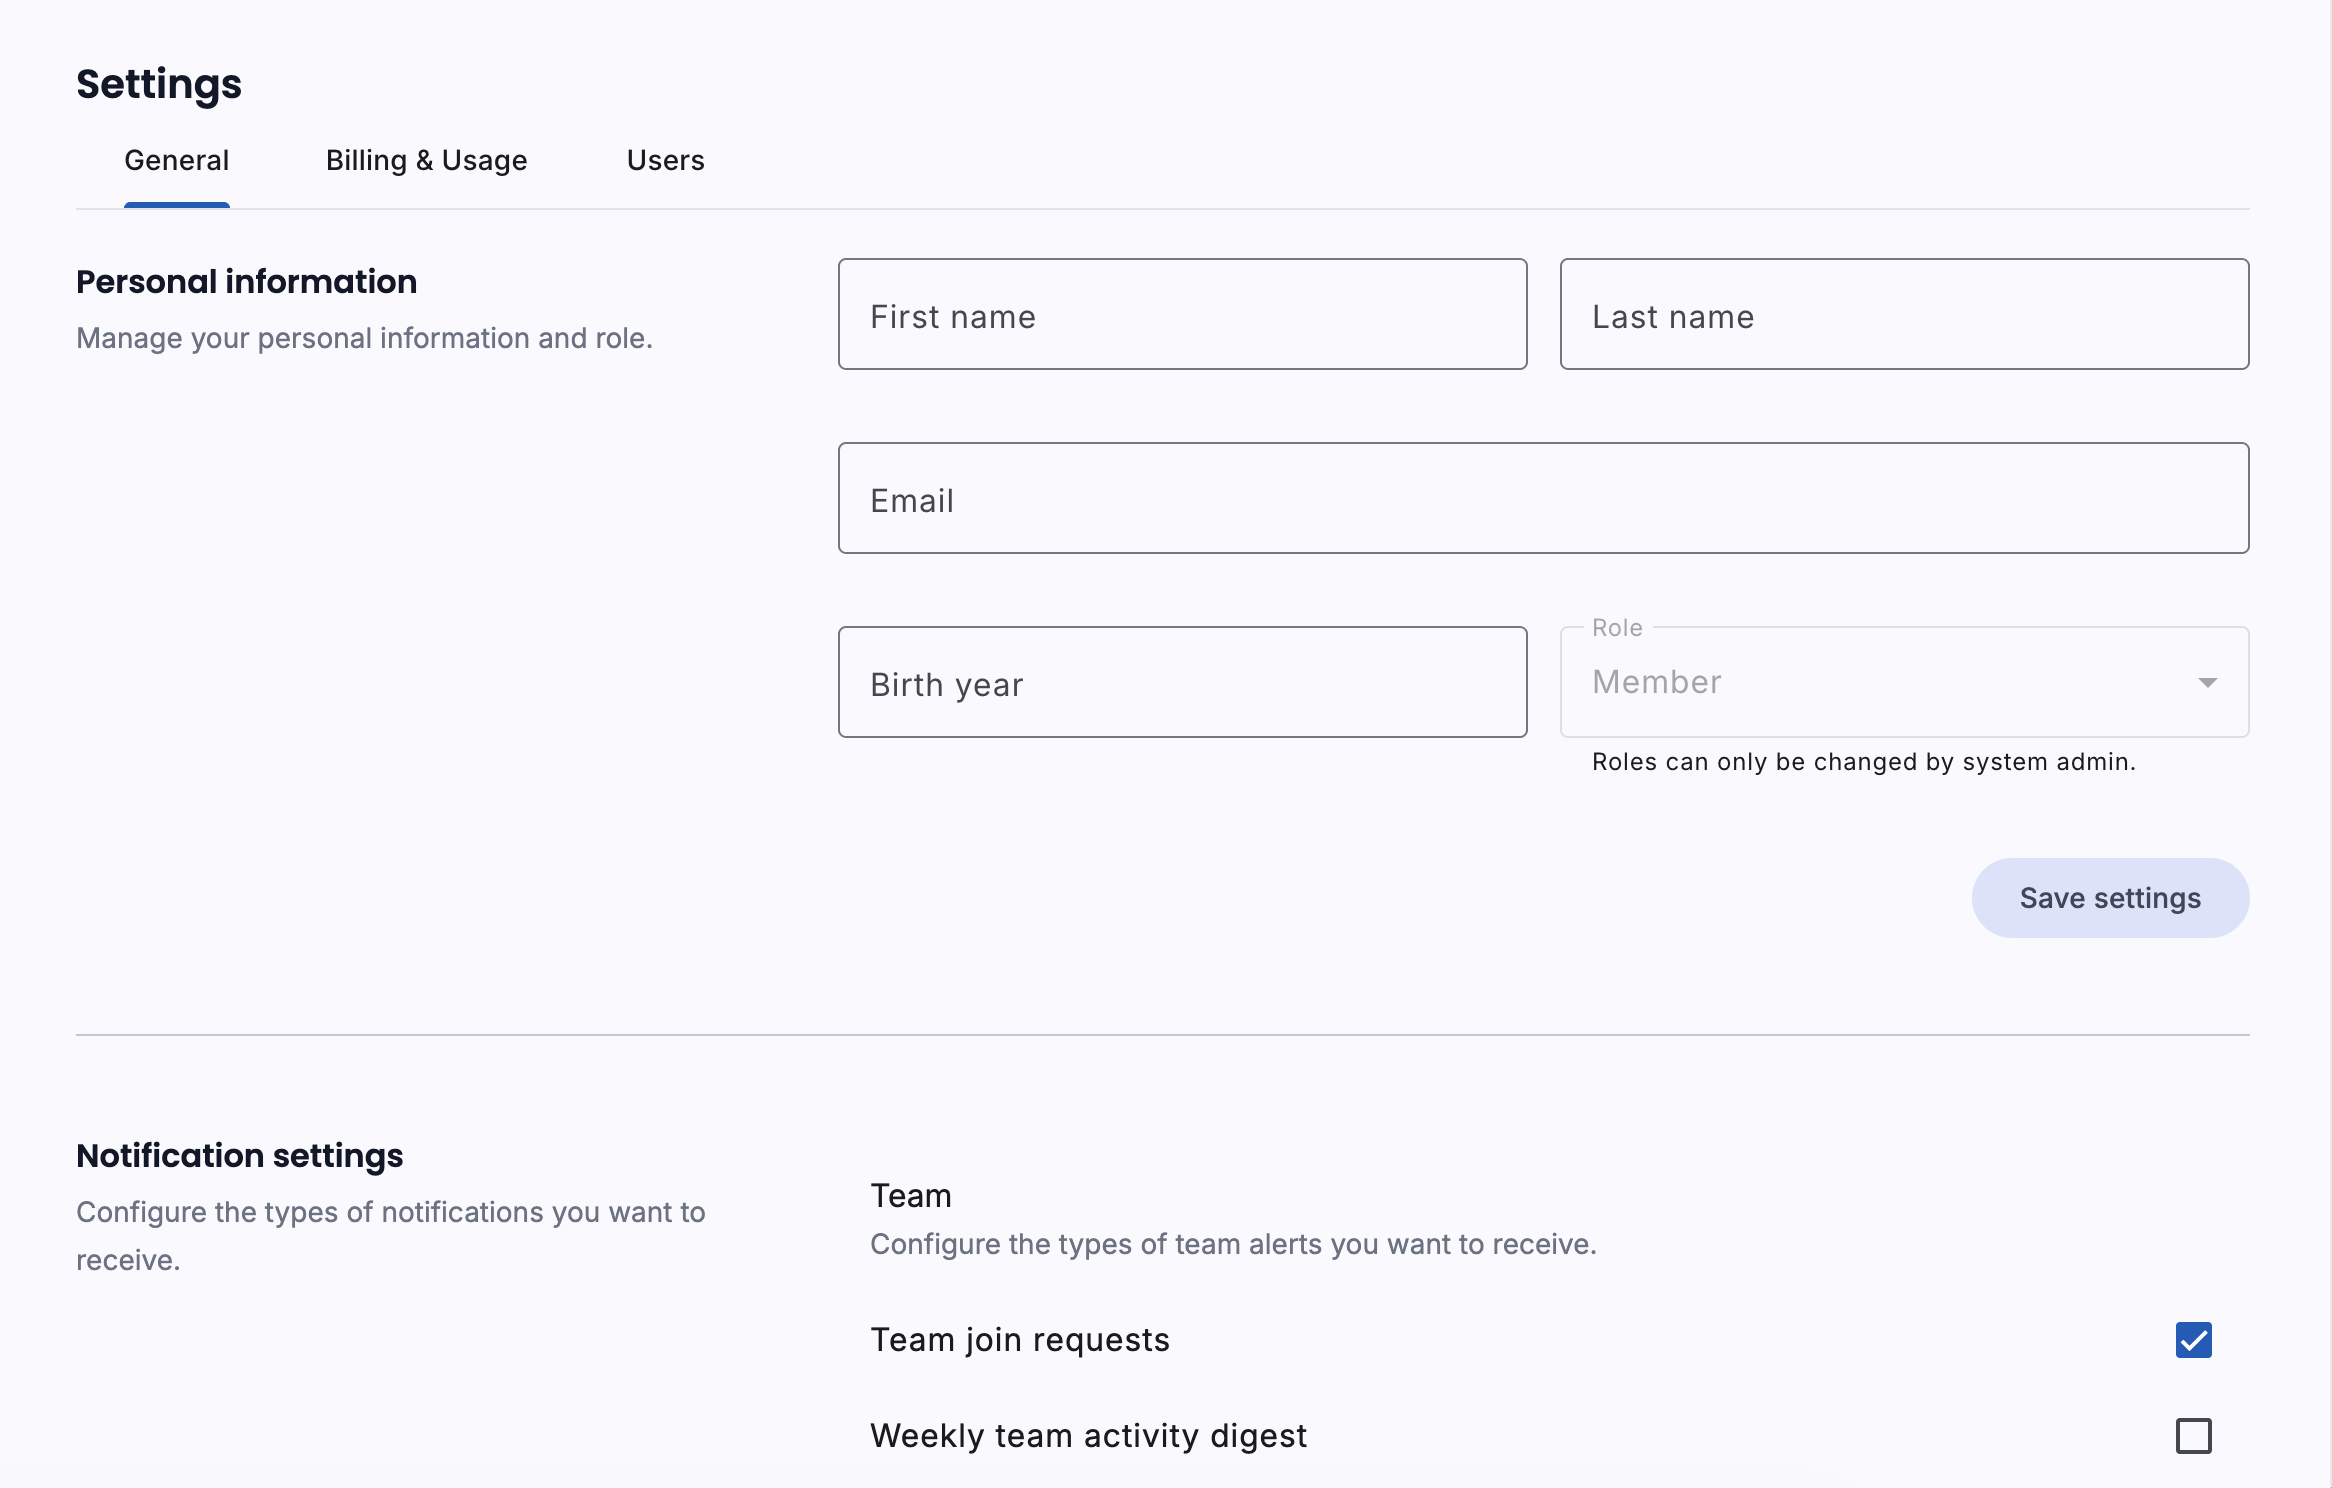
Task: Select the Birth year input box
Action: 1182,683
